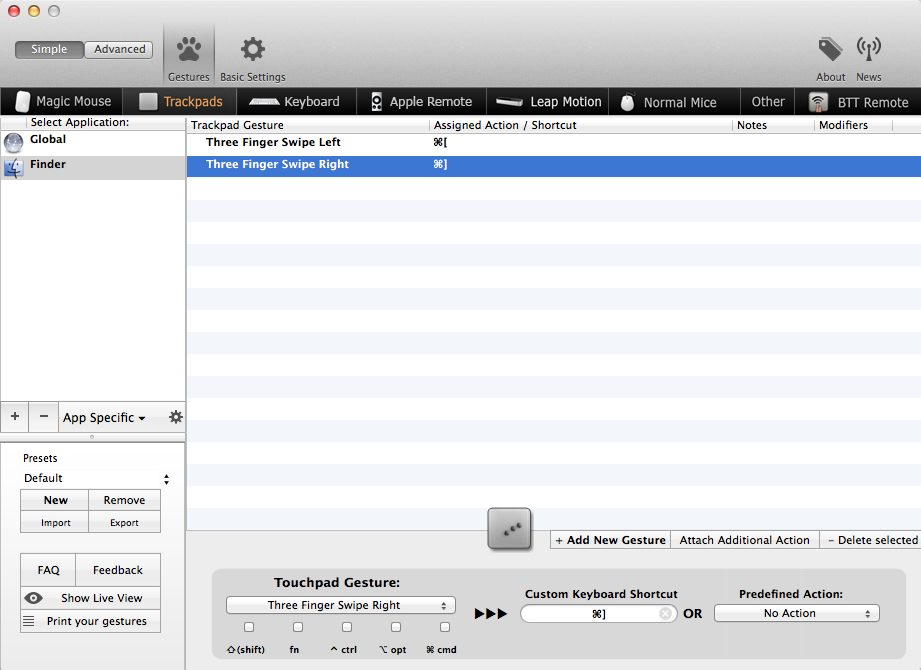
Task: Click the Trackpads device icon
Action: (148, 102)
